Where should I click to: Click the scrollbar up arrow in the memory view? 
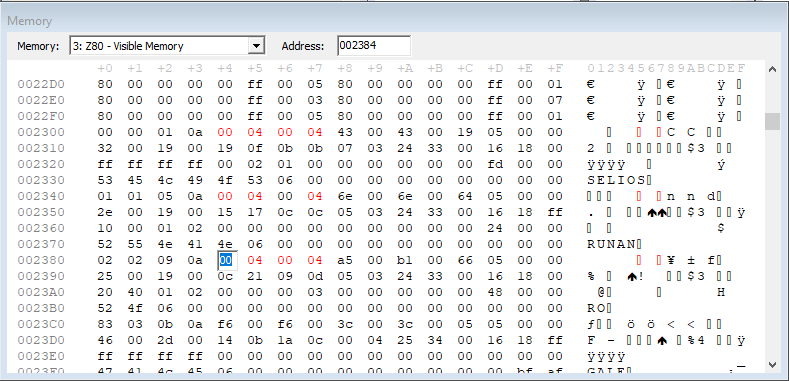[x=772, y=69]
